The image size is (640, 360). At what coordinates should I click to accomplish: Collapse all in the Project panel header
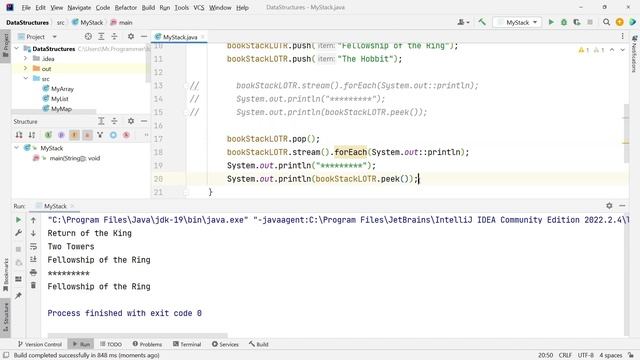click(x=114, y=37)
